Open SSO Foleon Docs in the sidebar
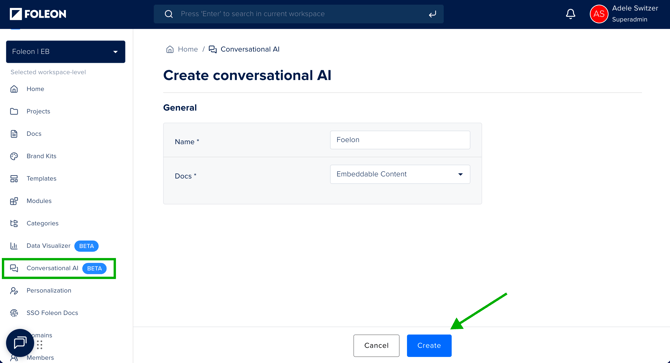Screen dimensions: 670x363 pos(52,313)
